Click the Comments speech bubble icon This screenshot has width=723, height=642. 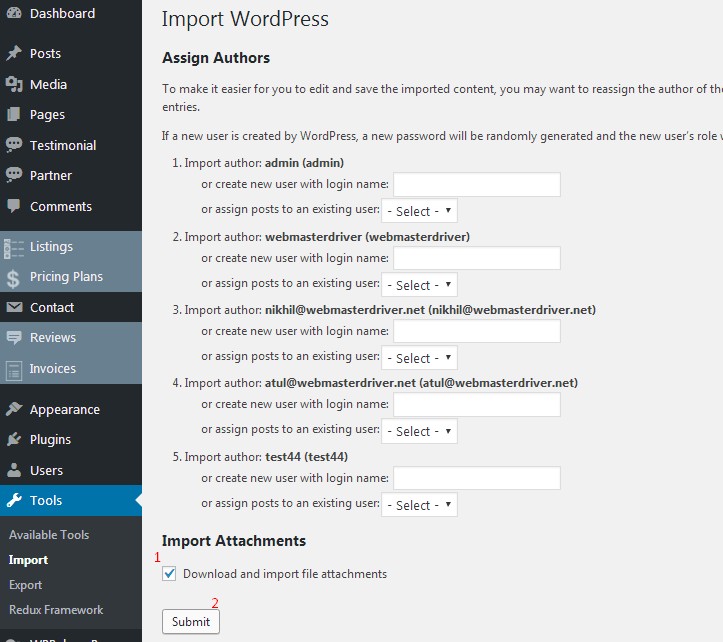(14, 206)
